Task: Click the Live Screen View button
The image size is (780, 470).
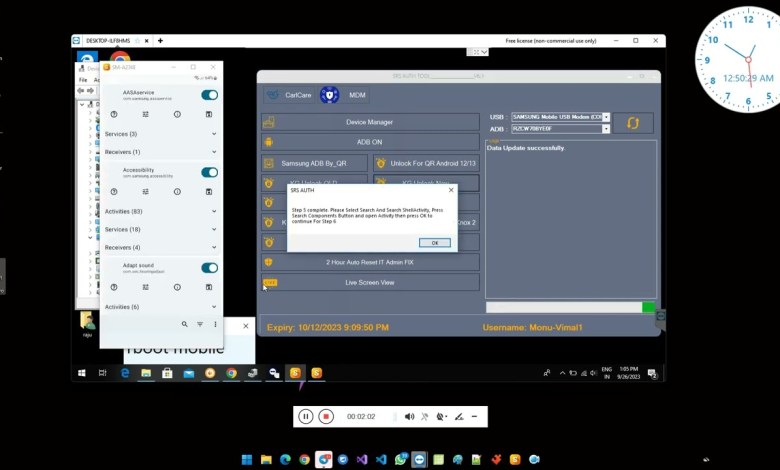Action: click(370, 282)
